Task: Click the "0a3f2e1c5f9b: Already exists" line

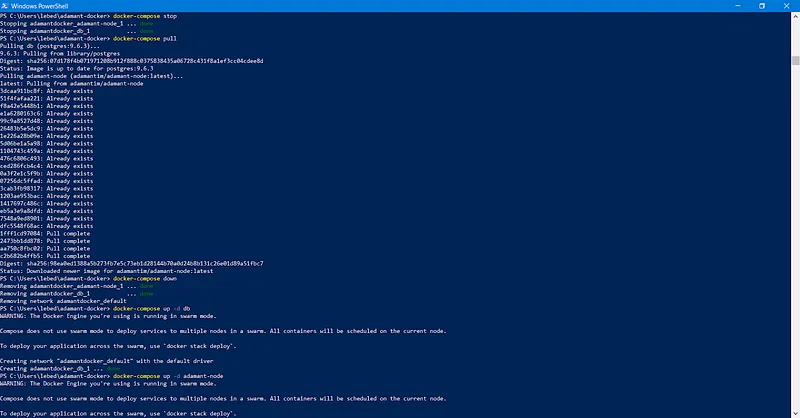Action: click(x=46, y=174)
